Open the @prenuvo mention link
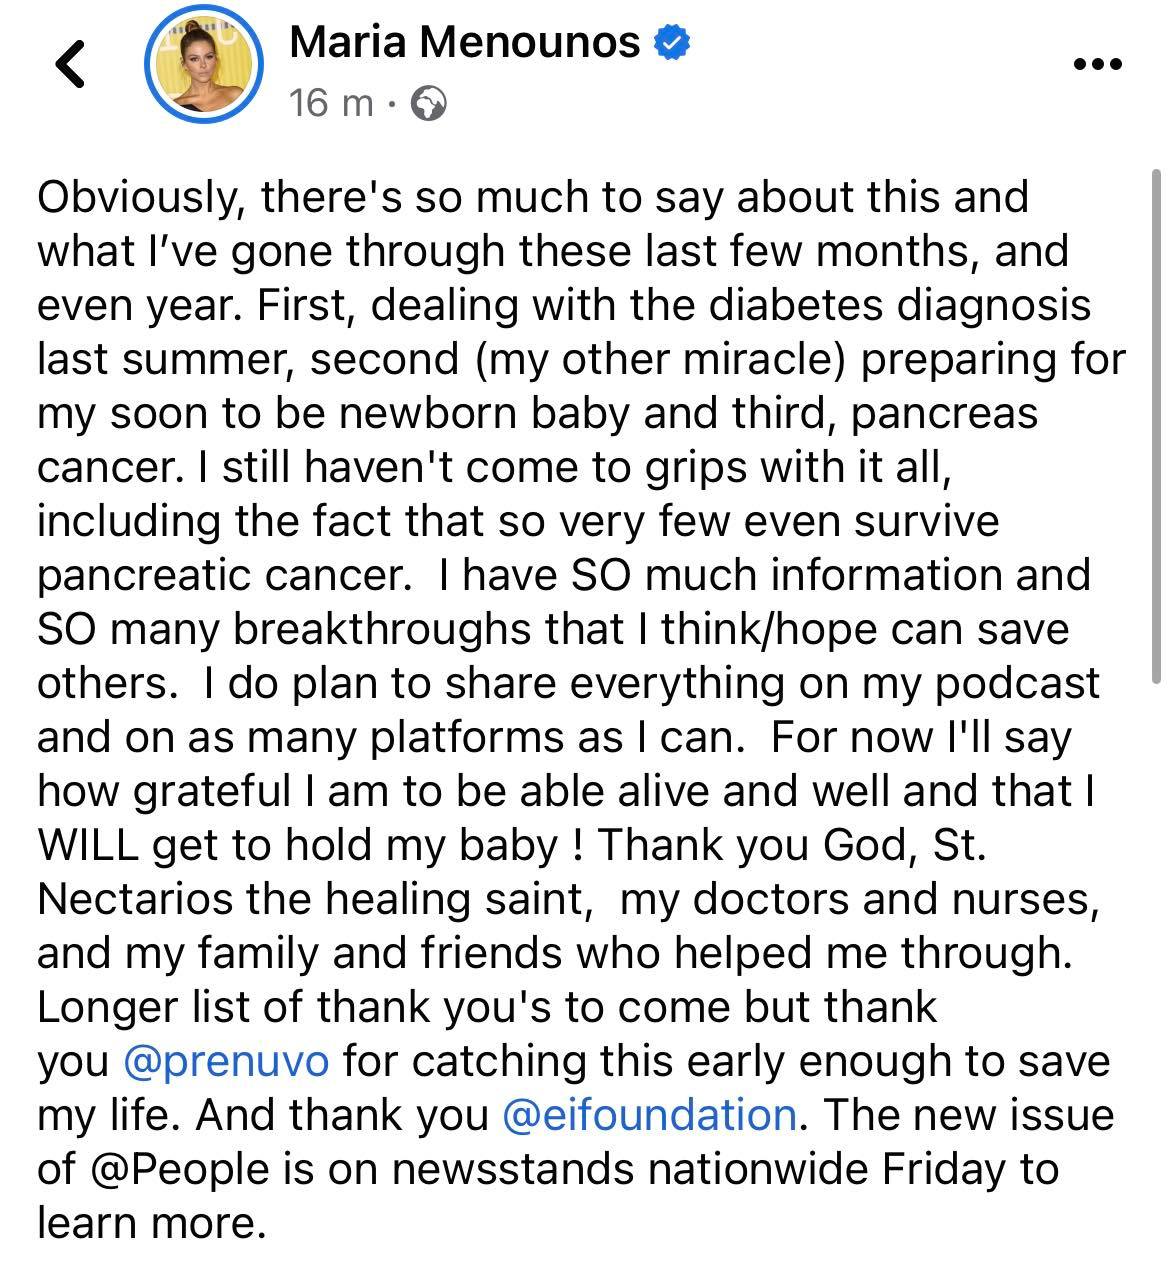Screen dimensions: 1170x1270 click(x=226, y=1060)
